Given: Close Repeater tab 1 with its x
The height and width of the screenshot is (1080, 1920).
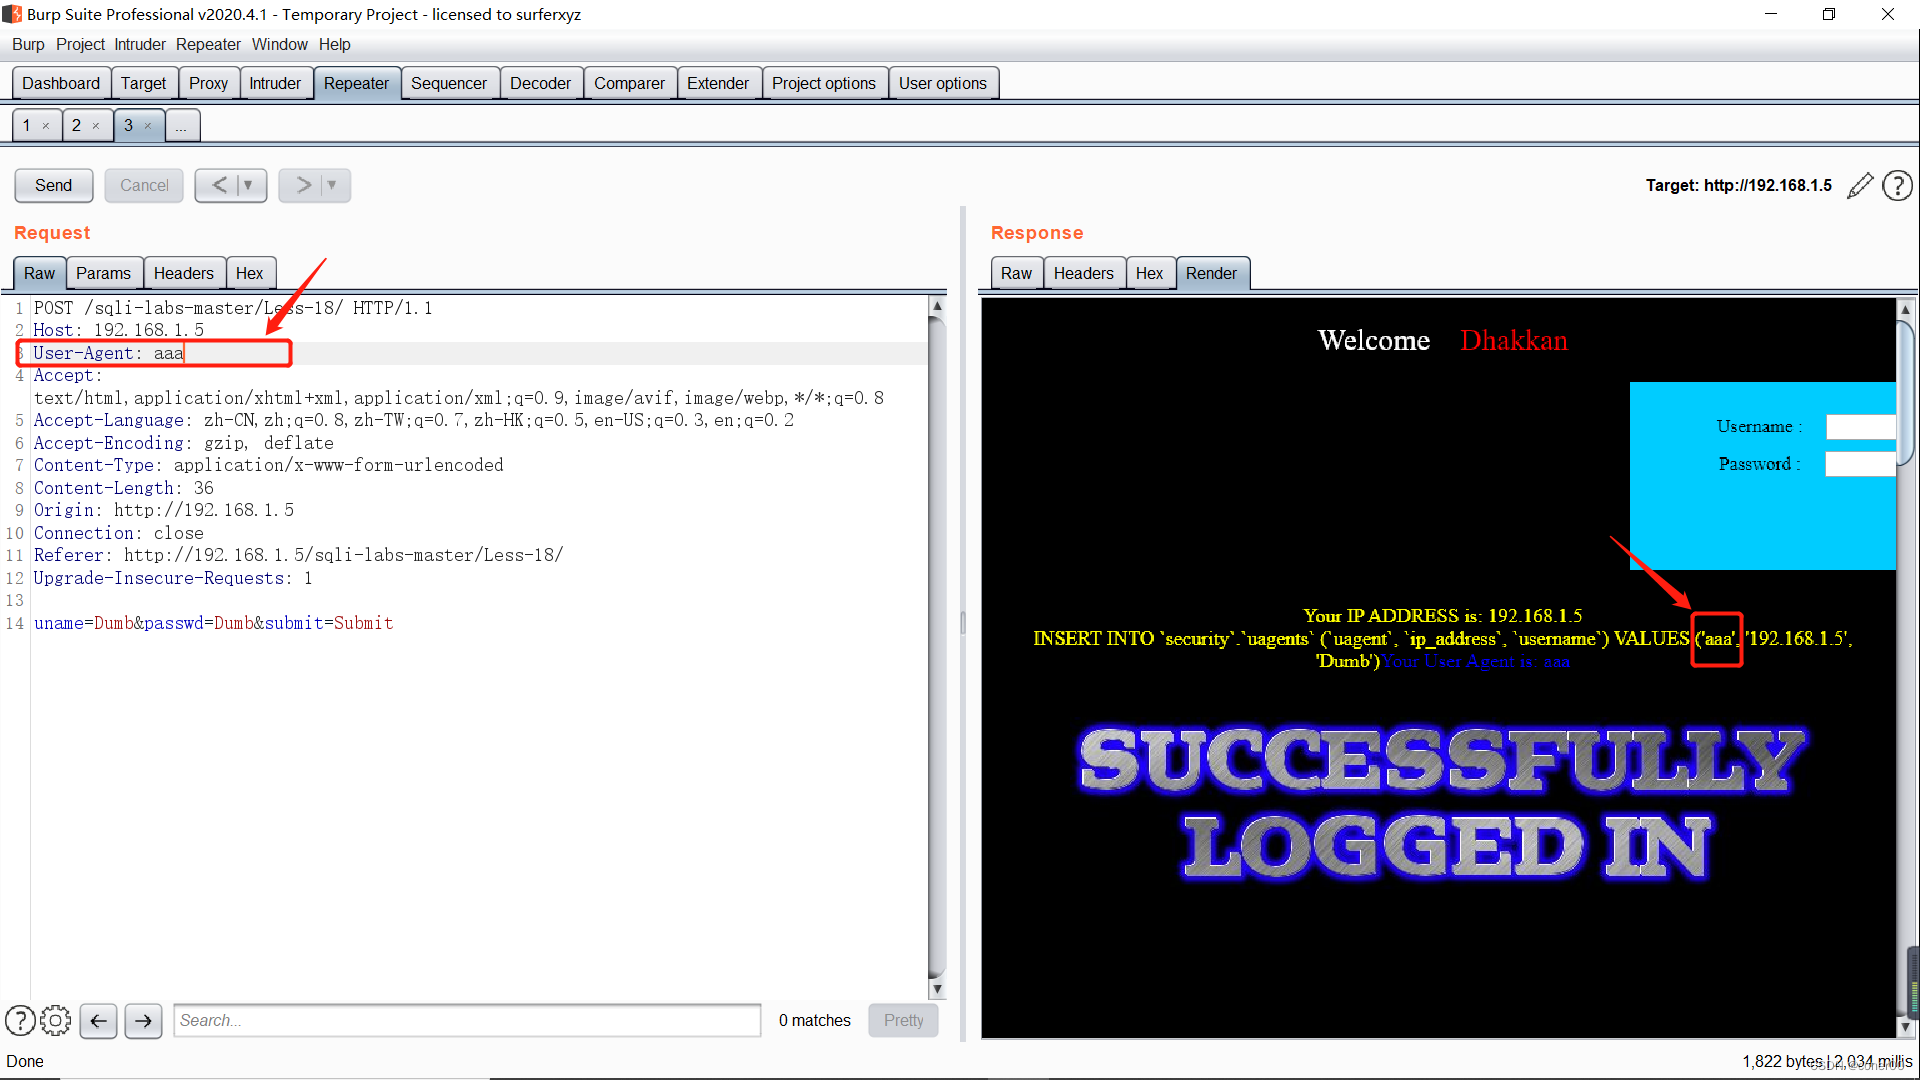Looking at the screenshot, I should pyautogui.click(x=46, y=126).
